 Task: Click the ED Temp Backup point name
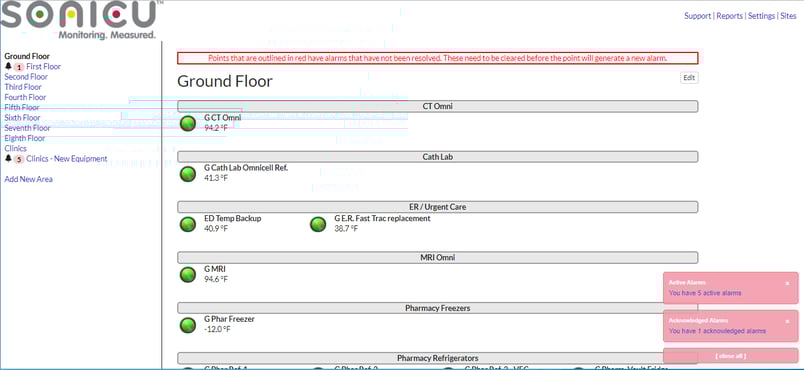pos(233,218)
